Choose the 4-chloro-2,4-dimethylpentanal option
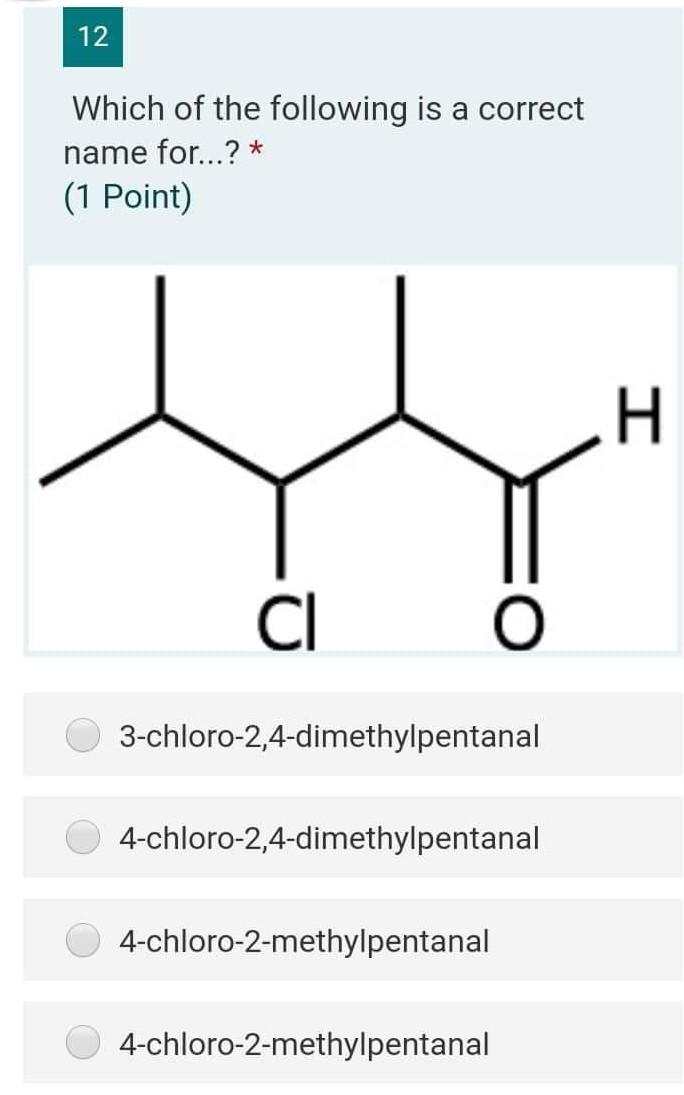This screenshot has width=684, height=1095. pyautogui.click(x=85, y=838)
